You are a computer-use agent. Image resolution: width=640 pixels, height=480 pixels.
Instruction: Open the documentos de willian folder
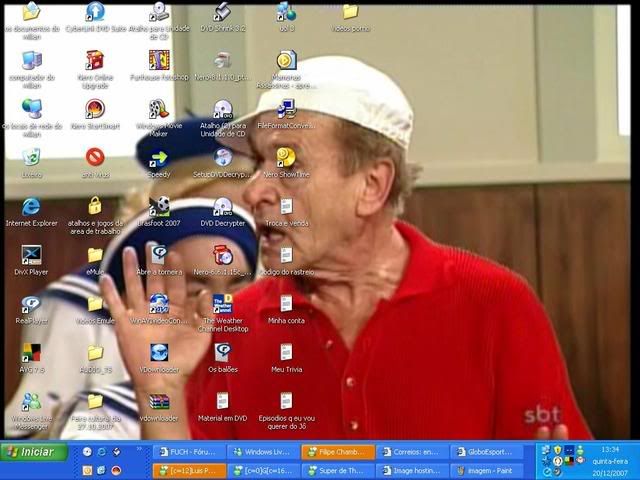point(31,12)
